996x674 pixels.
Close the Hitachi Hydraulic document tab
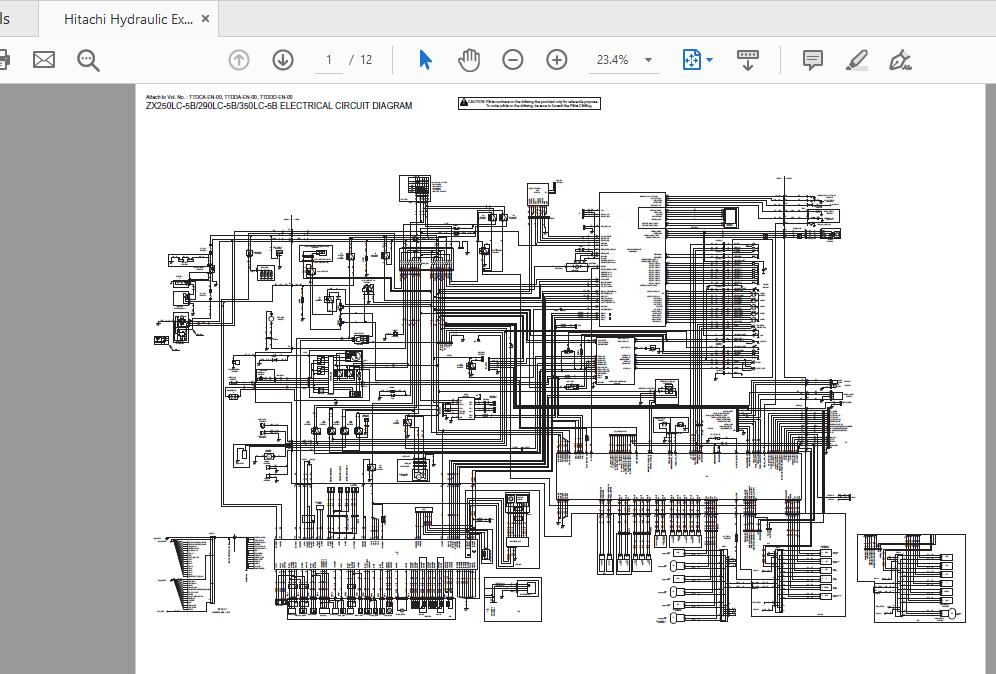pos(206,19)
